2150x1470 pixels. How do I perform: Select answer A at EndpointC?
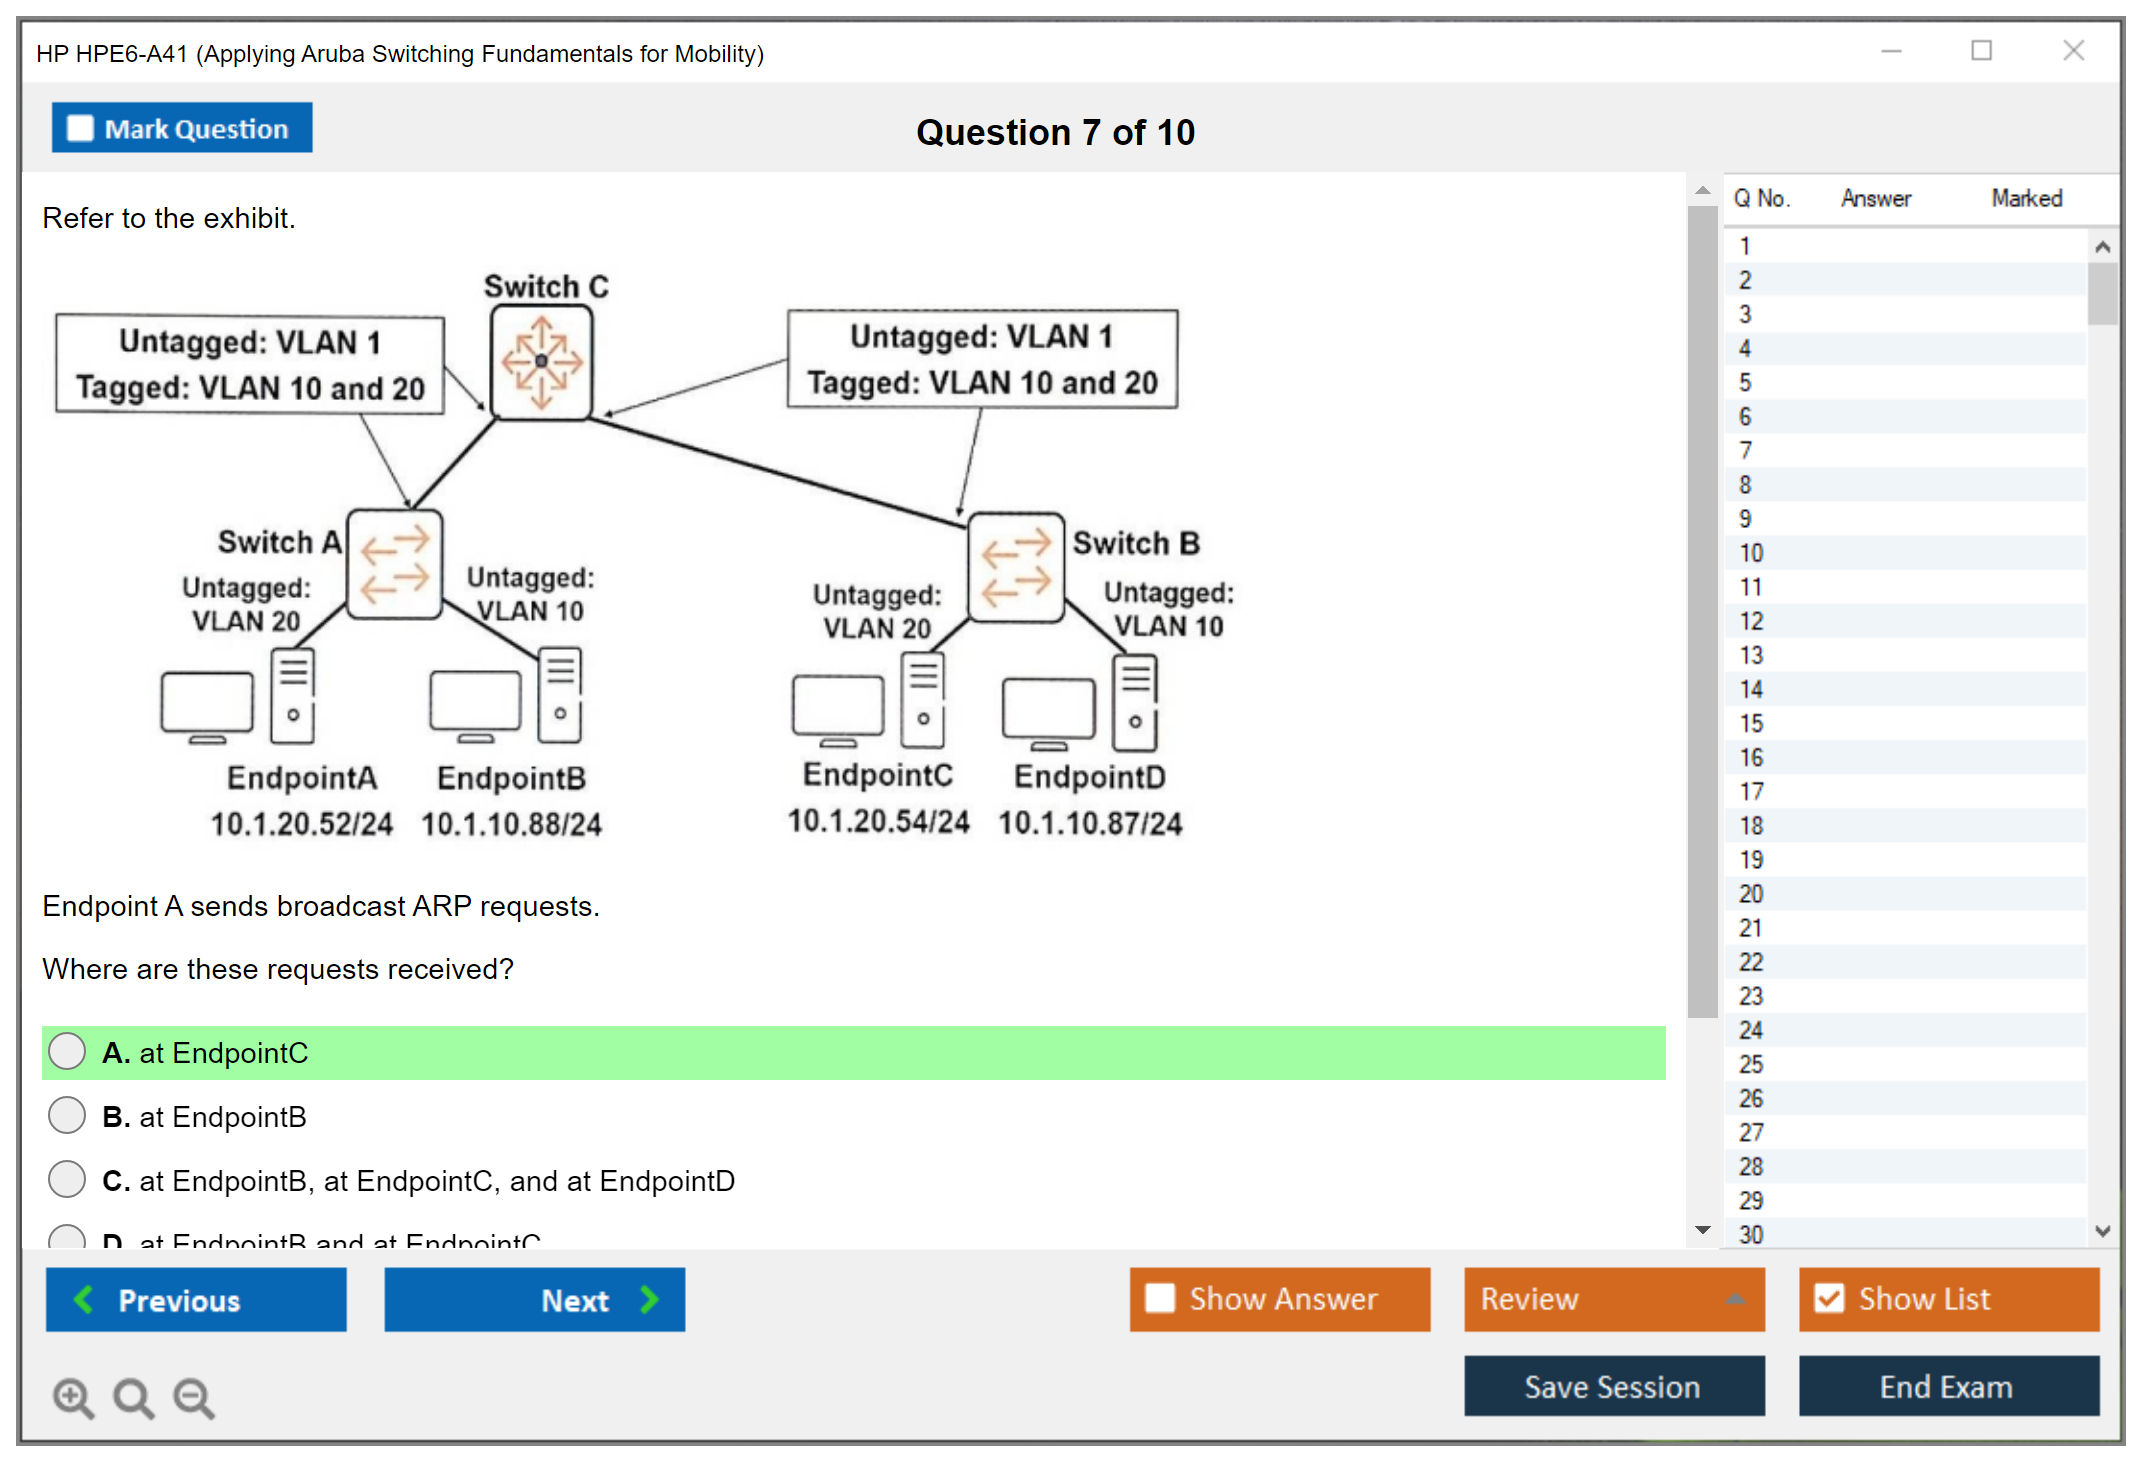point(67,1052)
